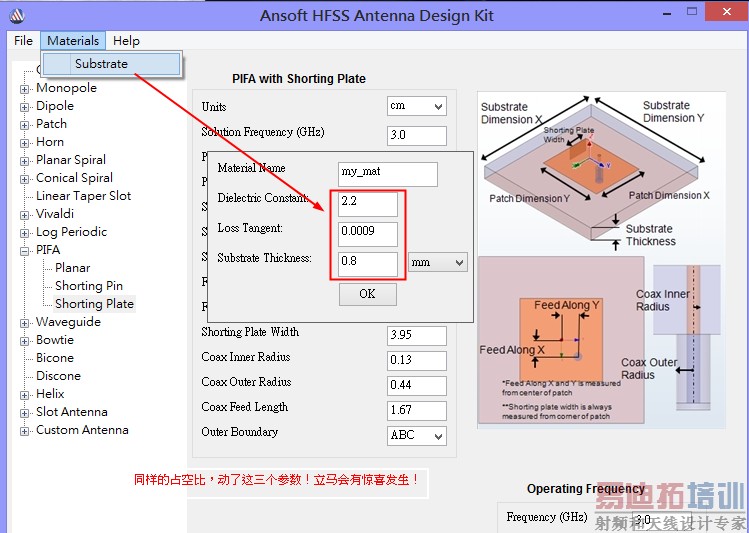Screen dimensions: 749x533
Task: Edit the Coax Inner Radius field
Action: (417, 360)
